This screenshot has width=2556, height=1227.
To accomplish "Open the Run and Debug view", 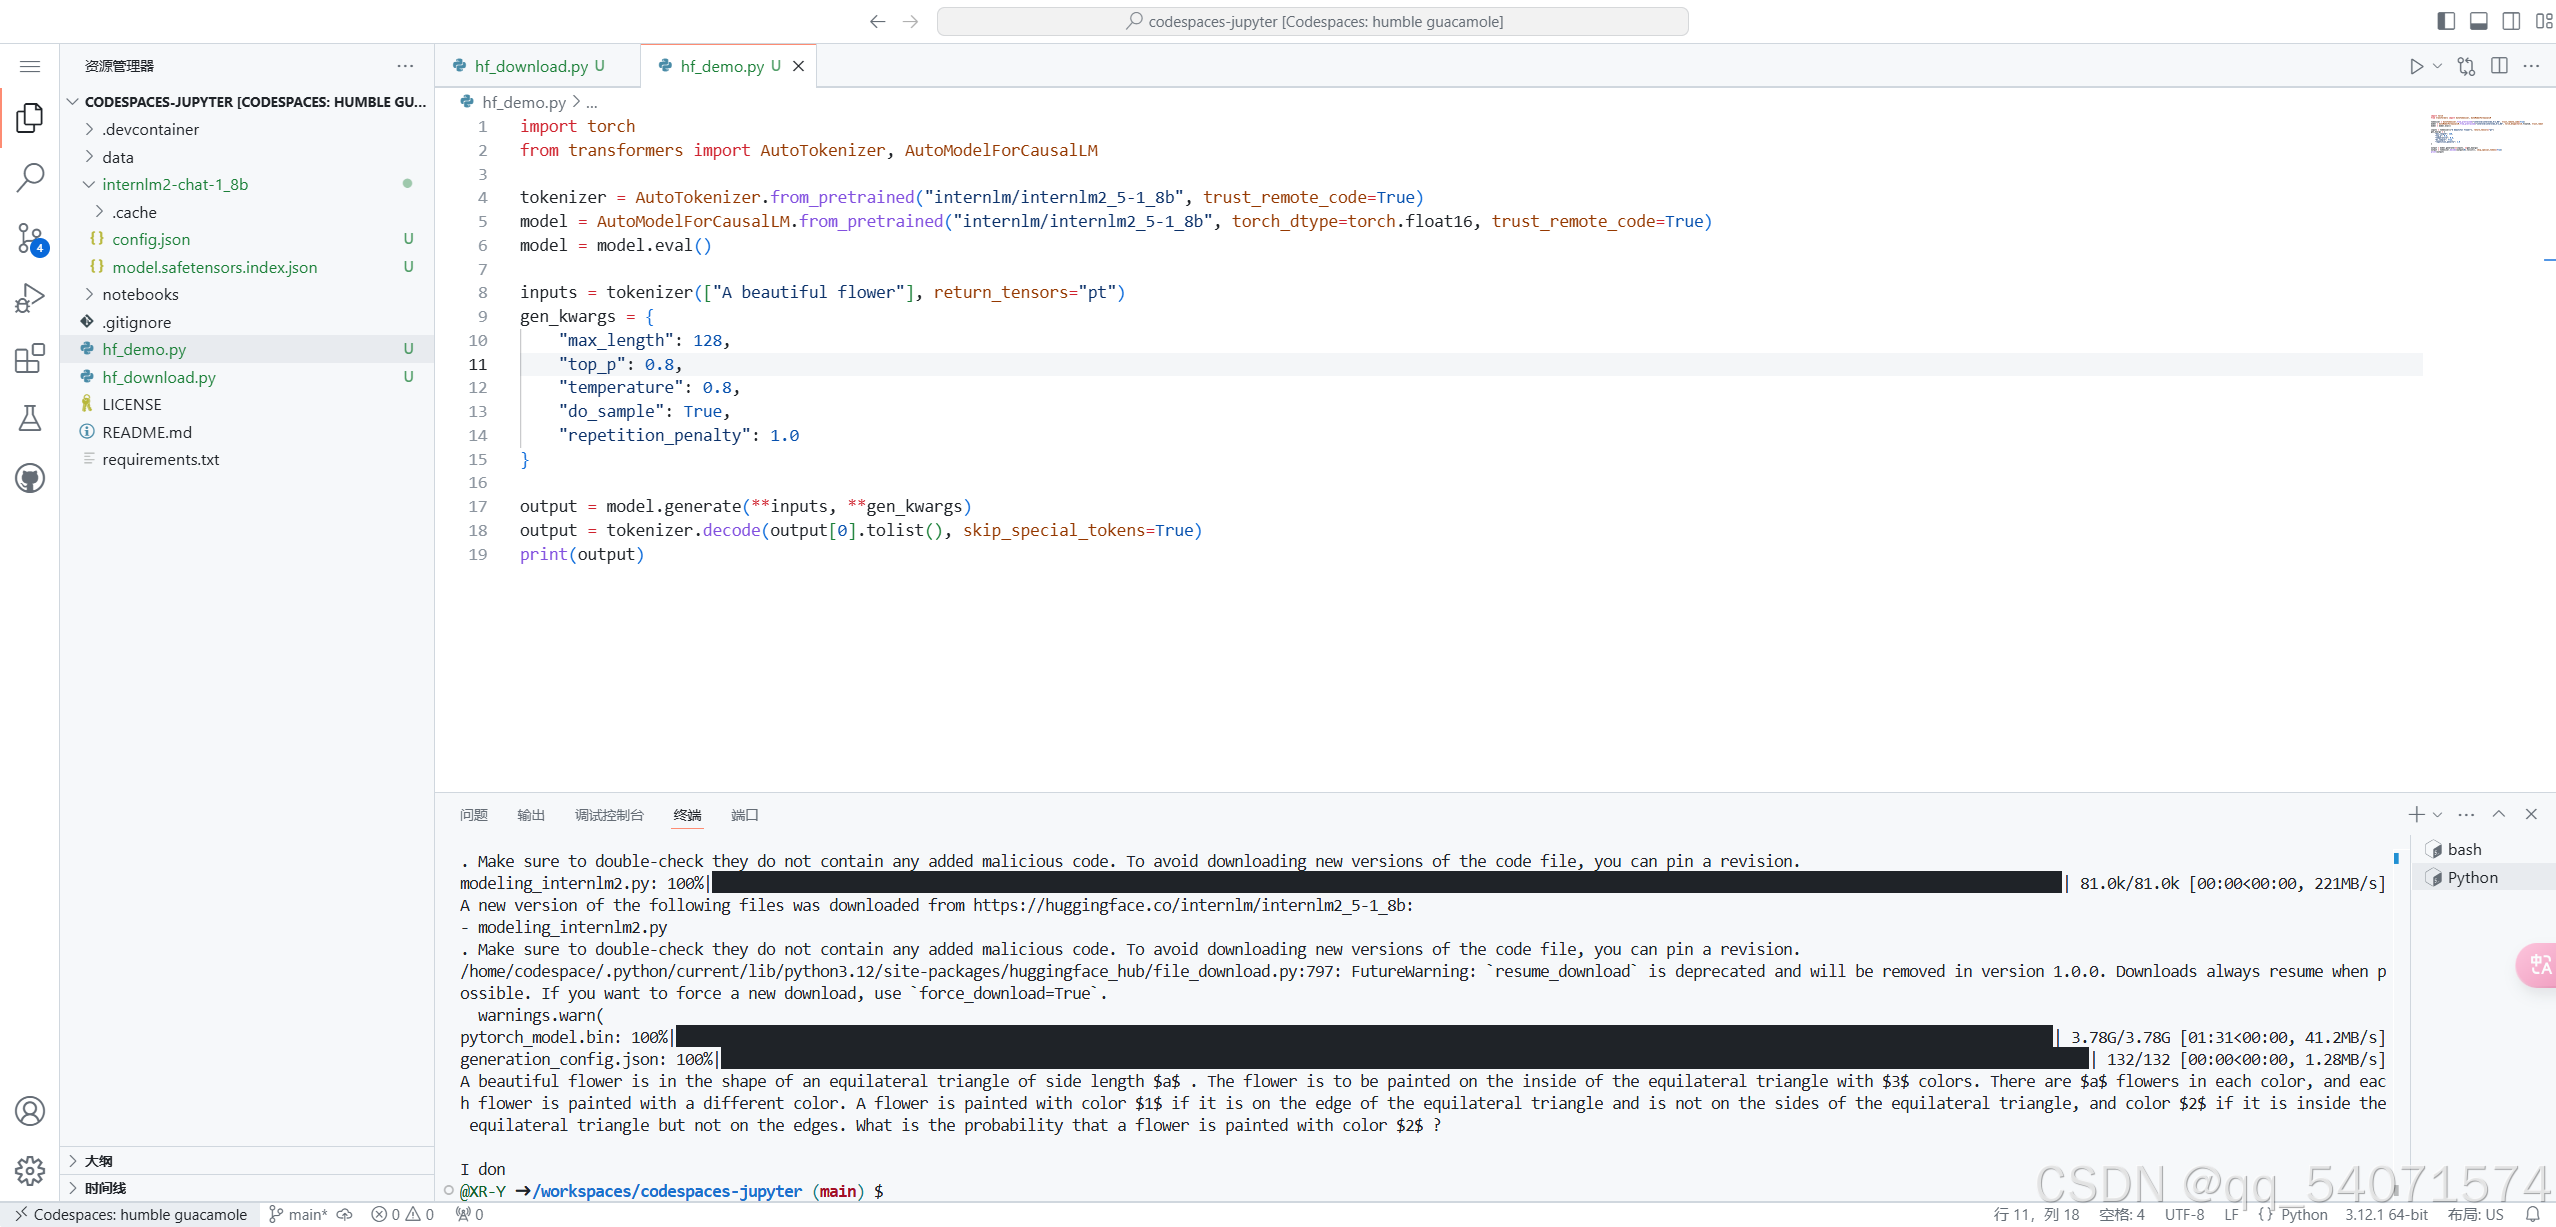I will click(x=30, y=298).
